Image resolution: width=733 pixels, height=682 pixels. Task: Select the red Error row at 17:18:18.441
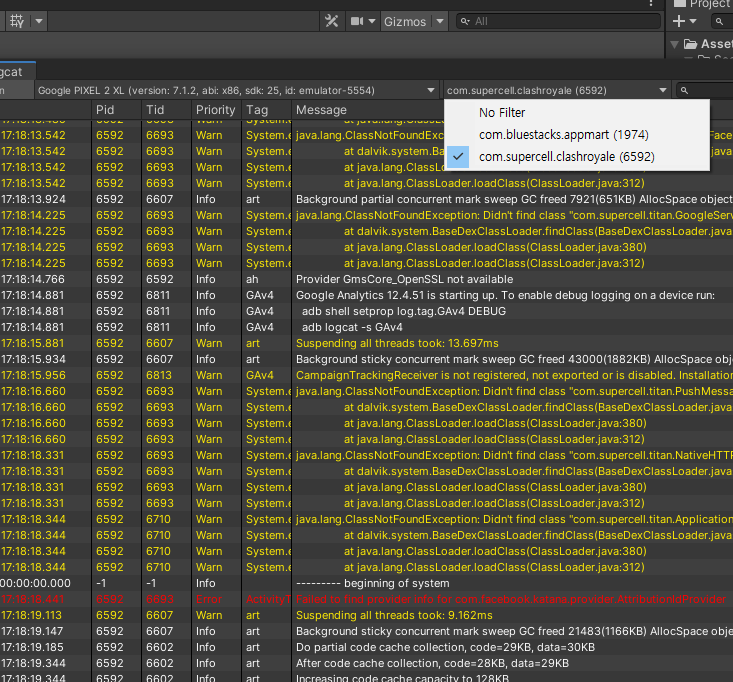coord(366,599)
